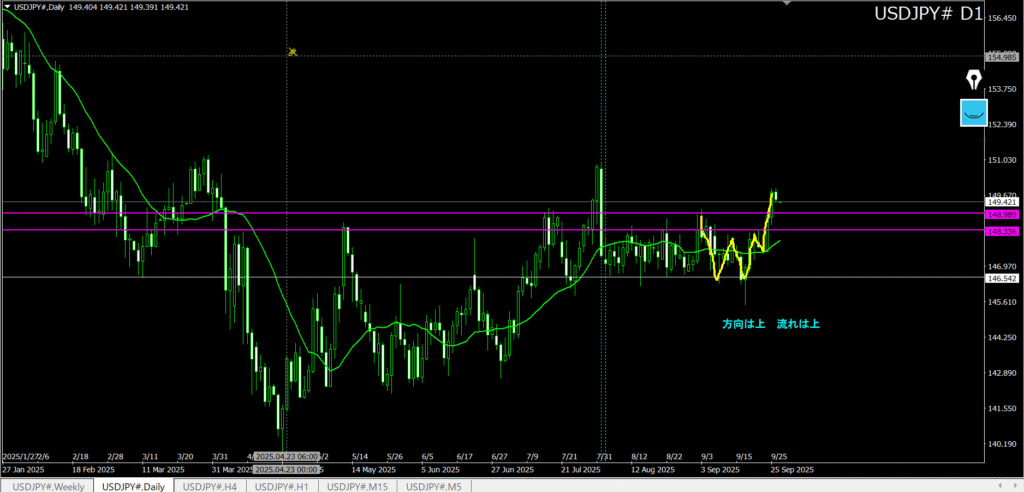Click the 148.336 lower magenta price label
The height and width of the screenshot is (492, 1024).
[x=1003, y=231]
